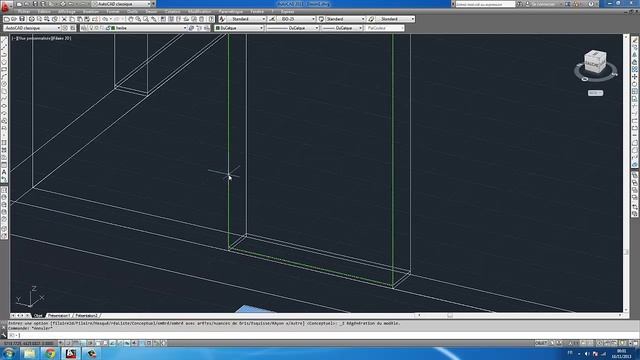Screen dimensions: 640x360
Task: Open the multileader style Standard dropdown
Action: tap(395, 19)
